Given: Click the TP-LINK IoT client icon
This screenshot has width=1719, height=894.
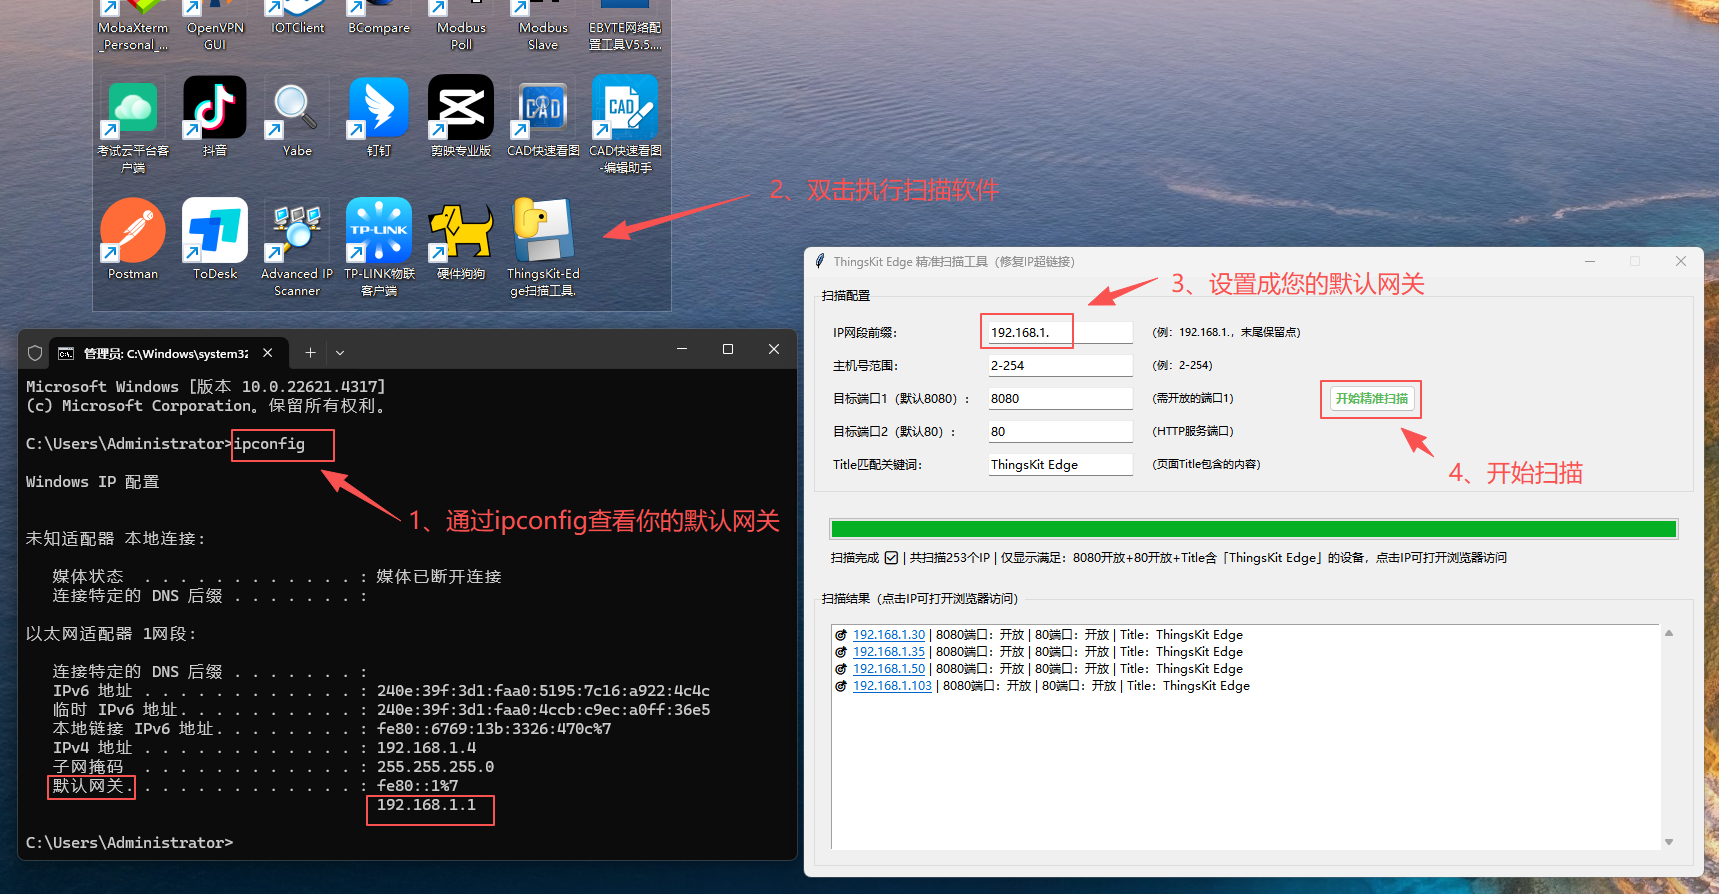Looking at the screenshot, I should click(379, 231).
